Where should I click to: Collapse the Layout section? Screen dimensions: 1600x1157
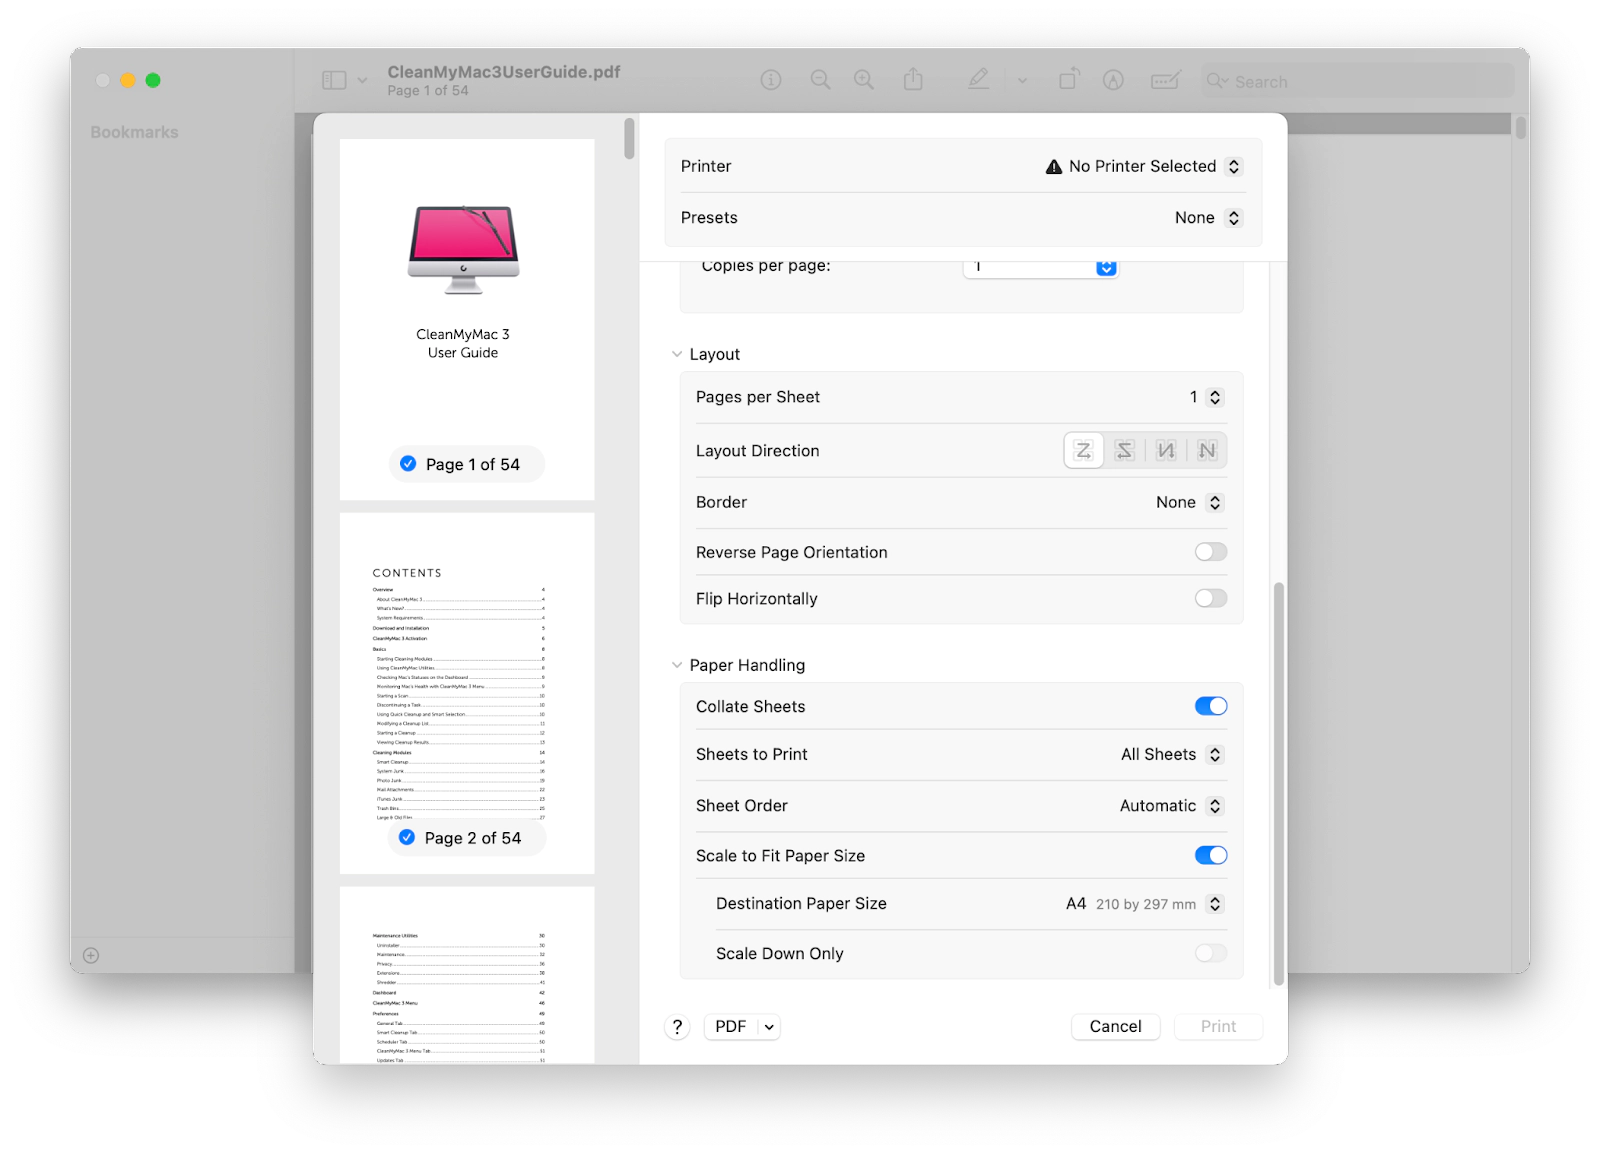point(676,353)
